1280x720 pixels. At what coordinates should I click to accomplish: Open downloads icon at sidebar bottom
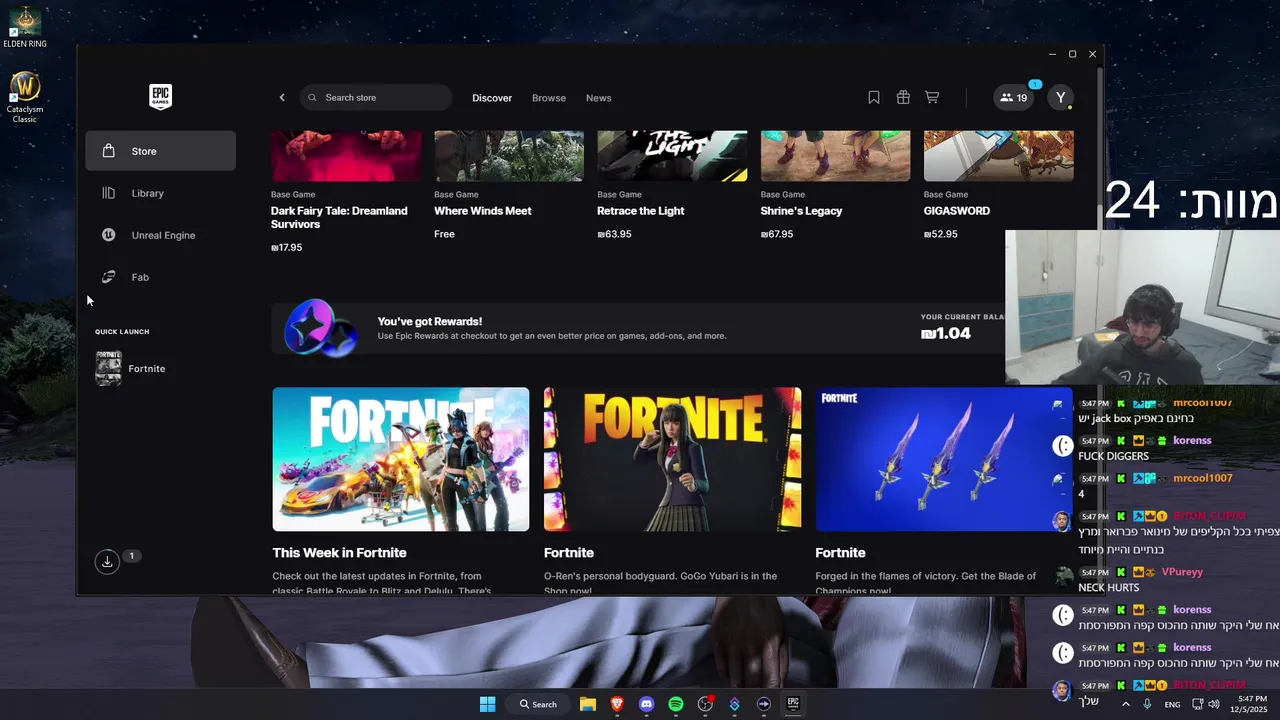point(107,562)
